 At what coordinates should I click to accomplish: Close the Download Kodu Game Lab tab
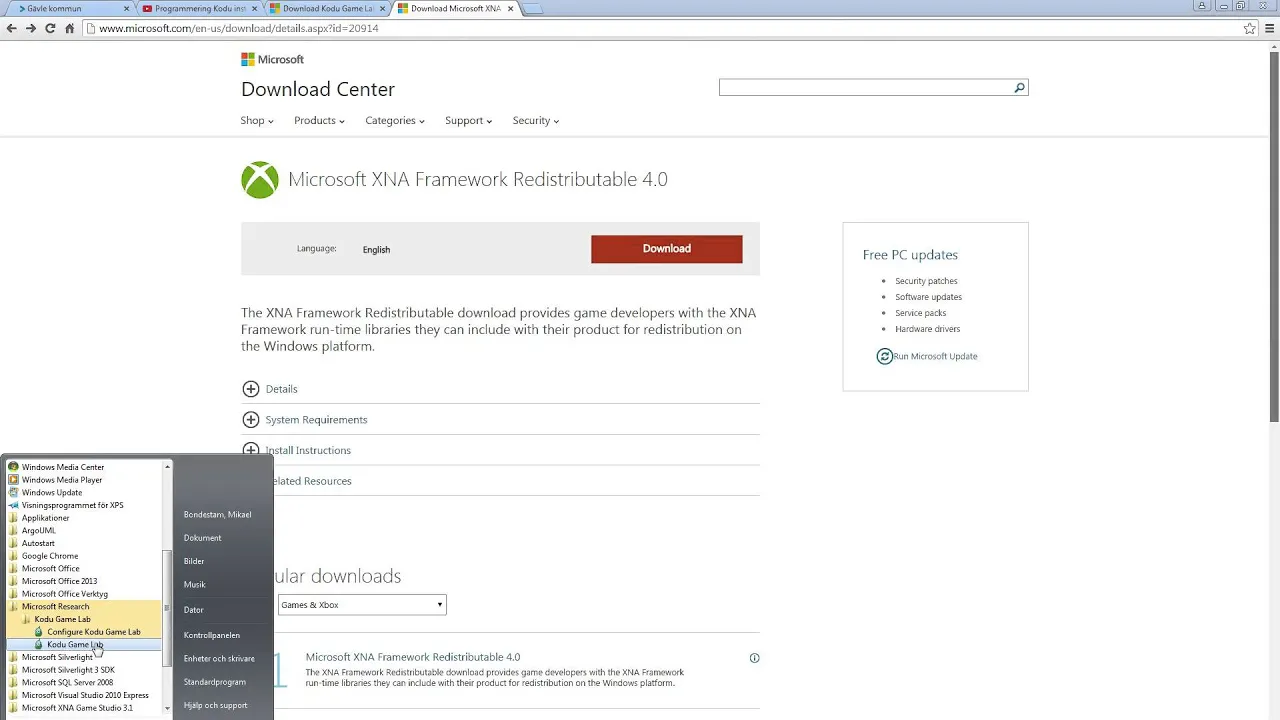(x=382, y=9)
